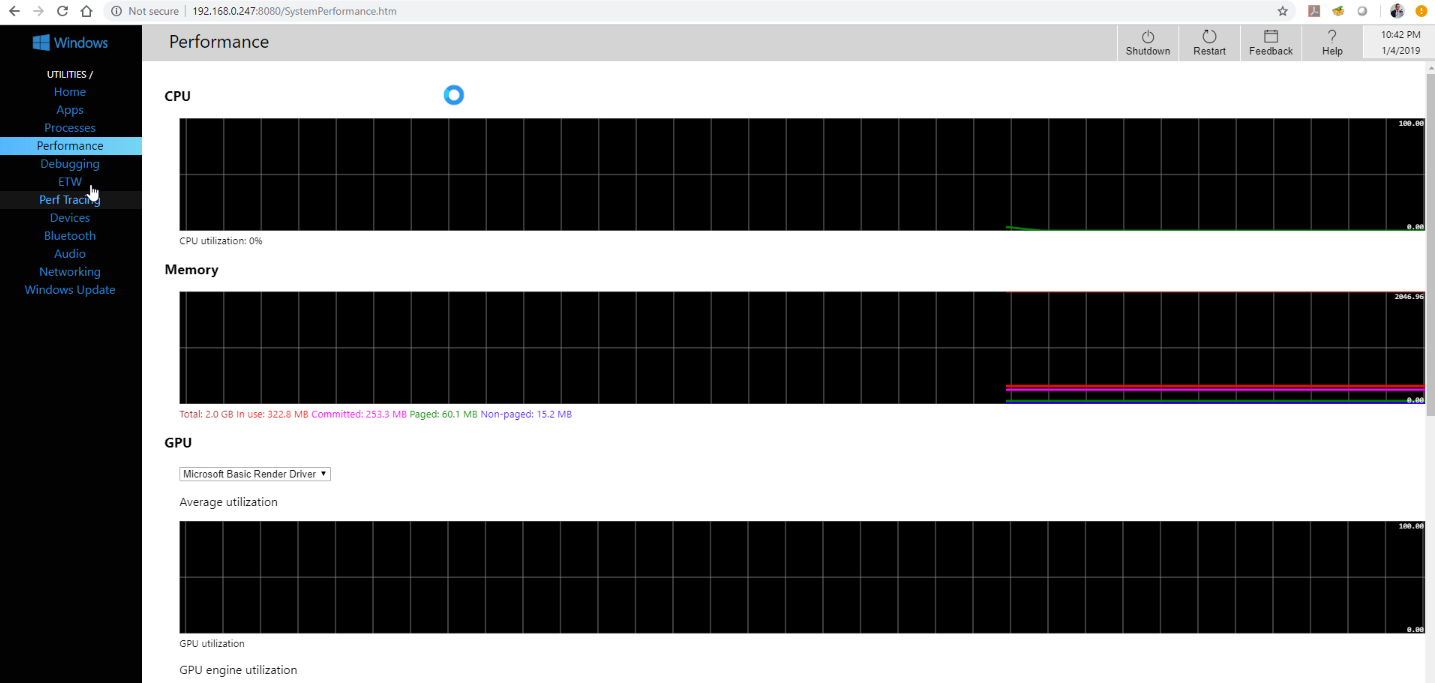
Task: Open Microsoft Basic Render Driver dropdown
Action: [x=255, y=474]
